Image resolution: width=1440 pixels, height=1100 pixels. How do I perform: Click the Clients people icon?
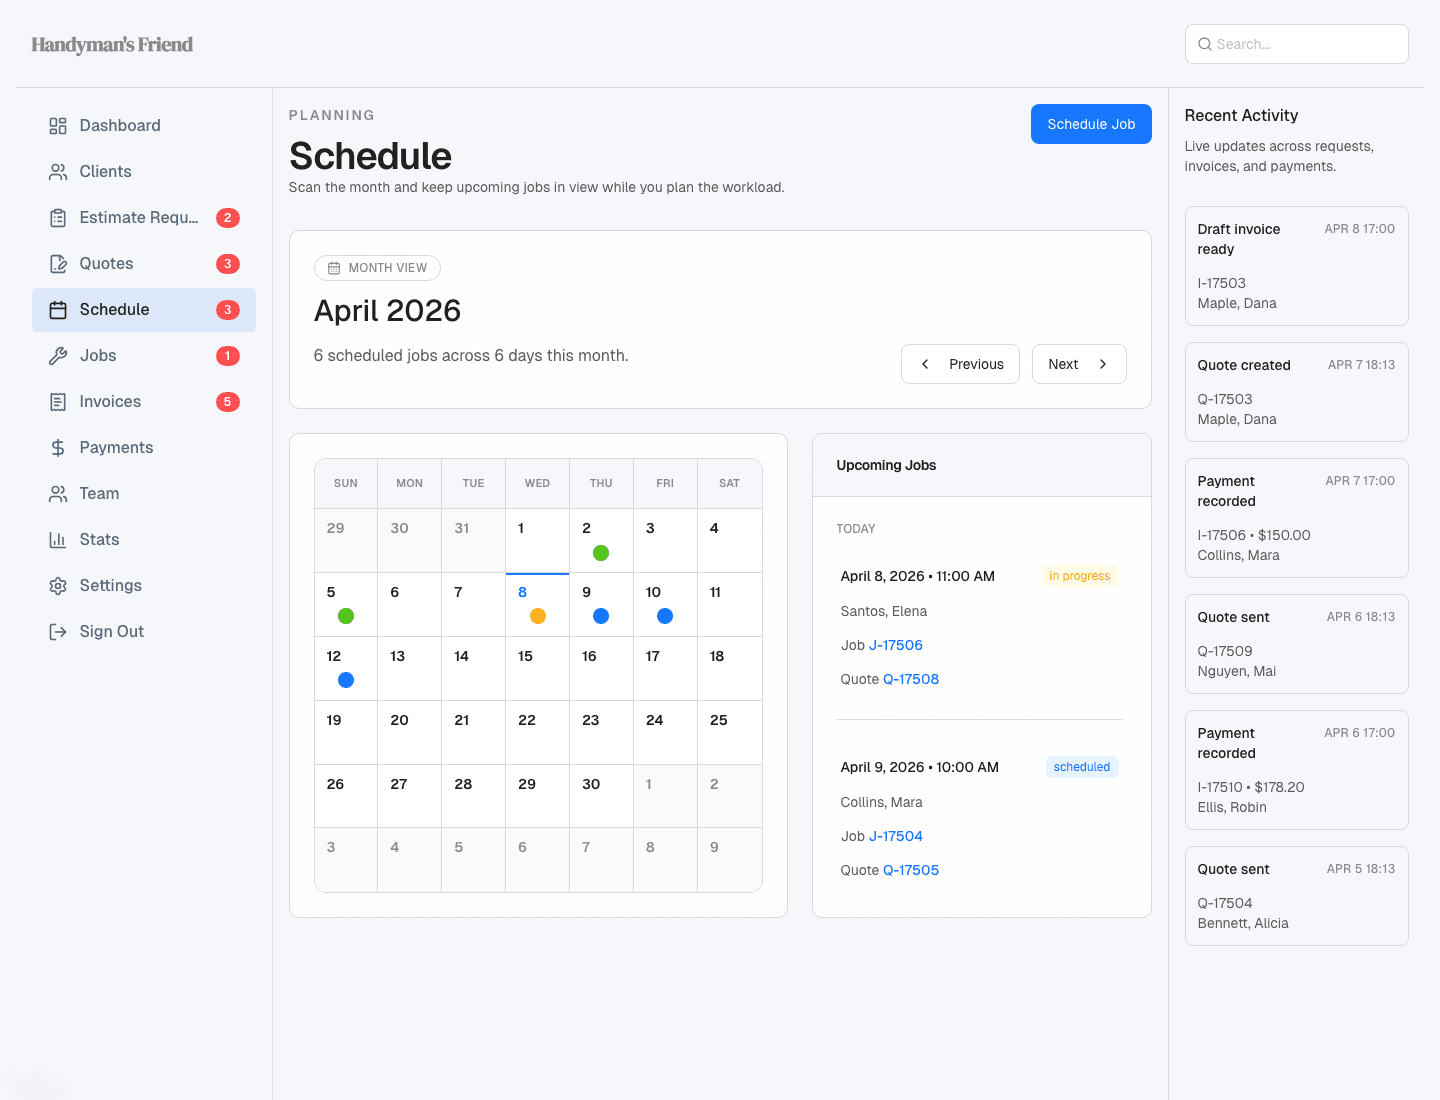(58, 172)
